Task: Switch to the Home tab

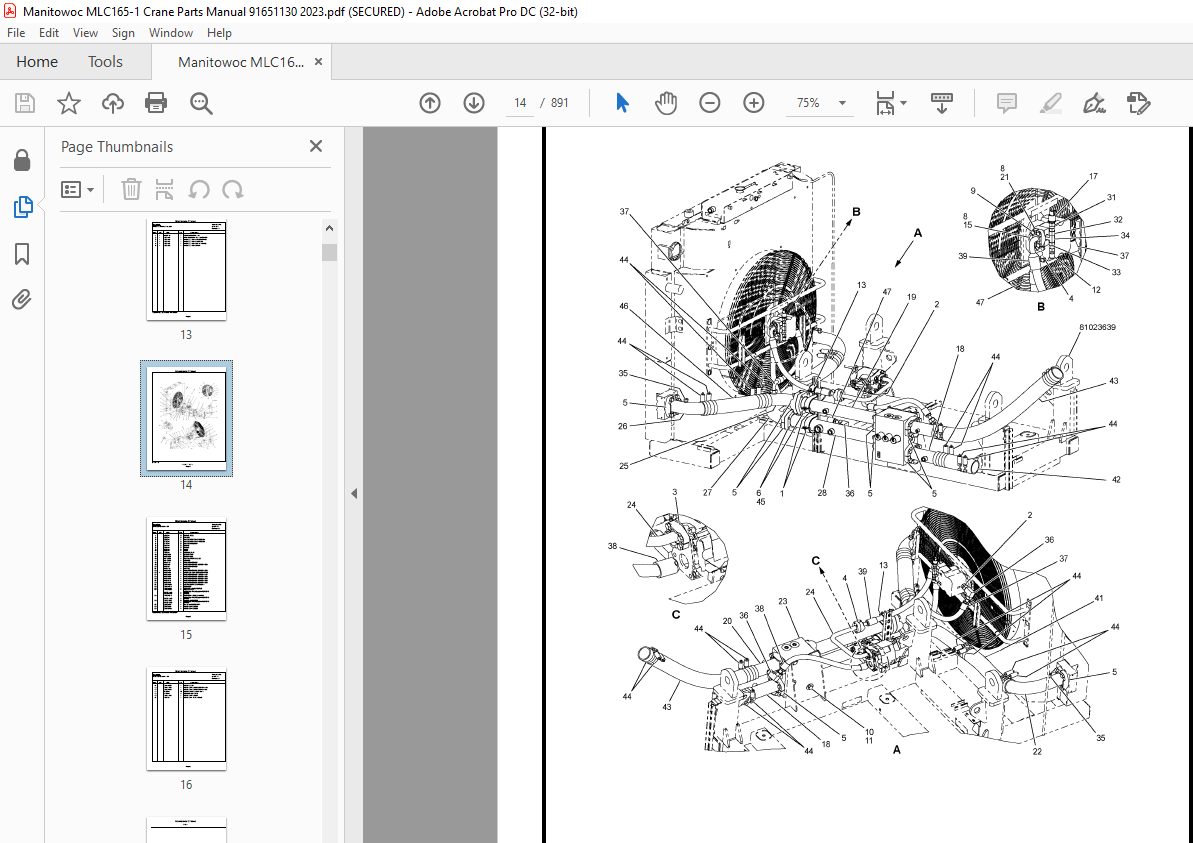Action: [x=37, y=62]
